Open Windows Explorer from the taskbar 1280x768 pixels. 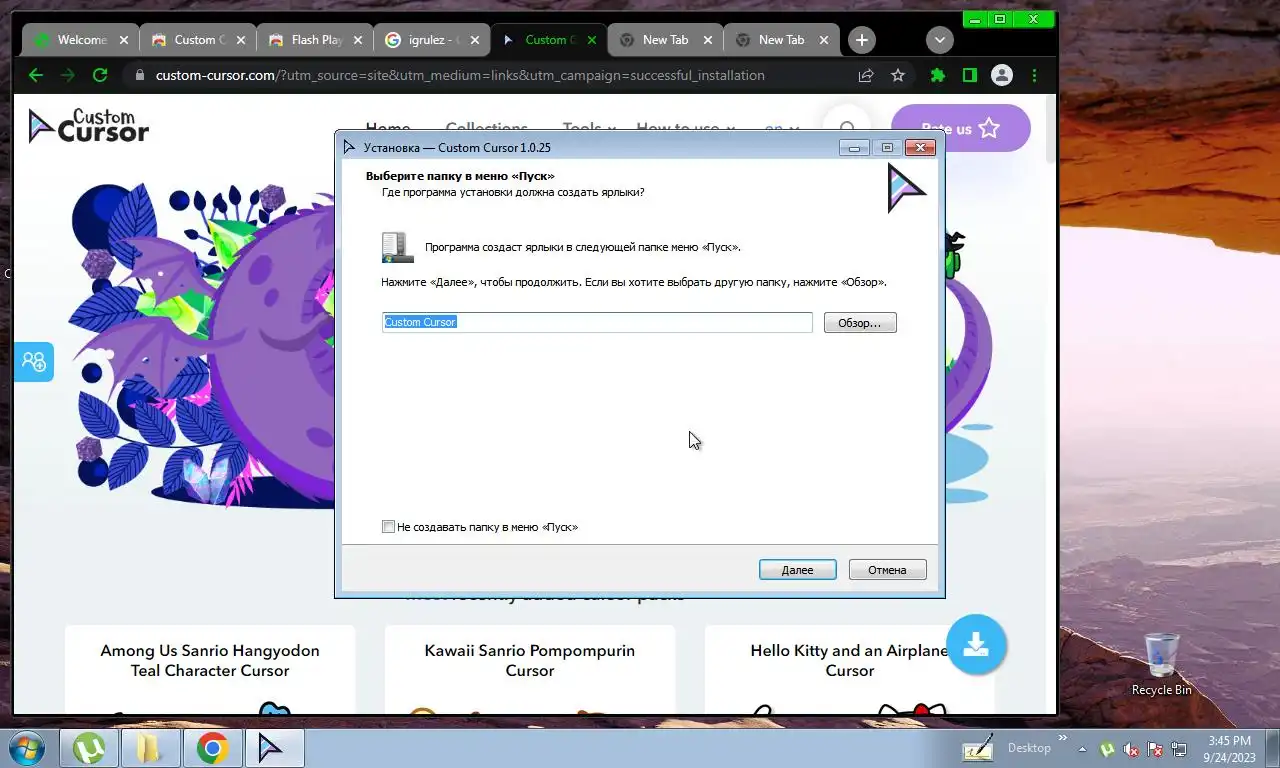[x=150, y=748]
